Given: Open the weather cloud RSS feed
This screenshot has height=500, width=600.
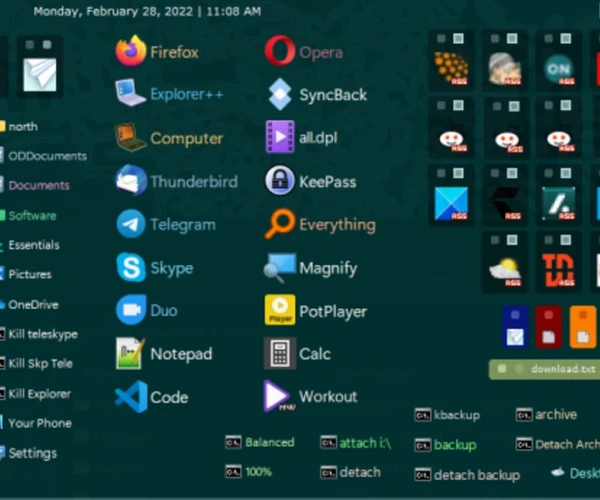Looking at the screenshot, I should tap(505, 270).
